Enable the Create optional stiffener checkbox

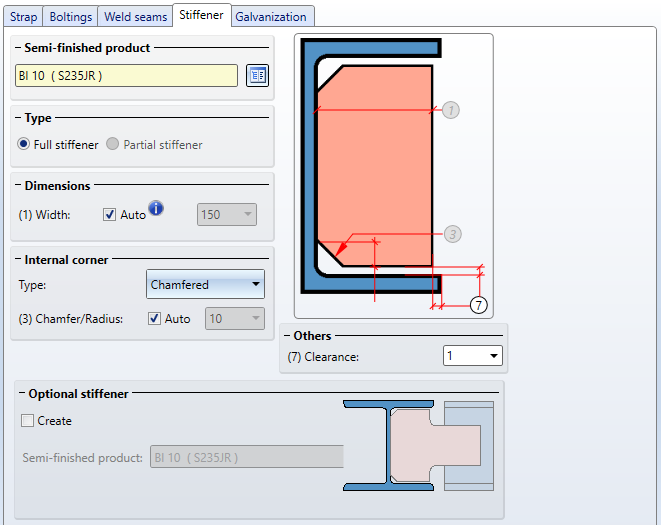click(27, 420)
